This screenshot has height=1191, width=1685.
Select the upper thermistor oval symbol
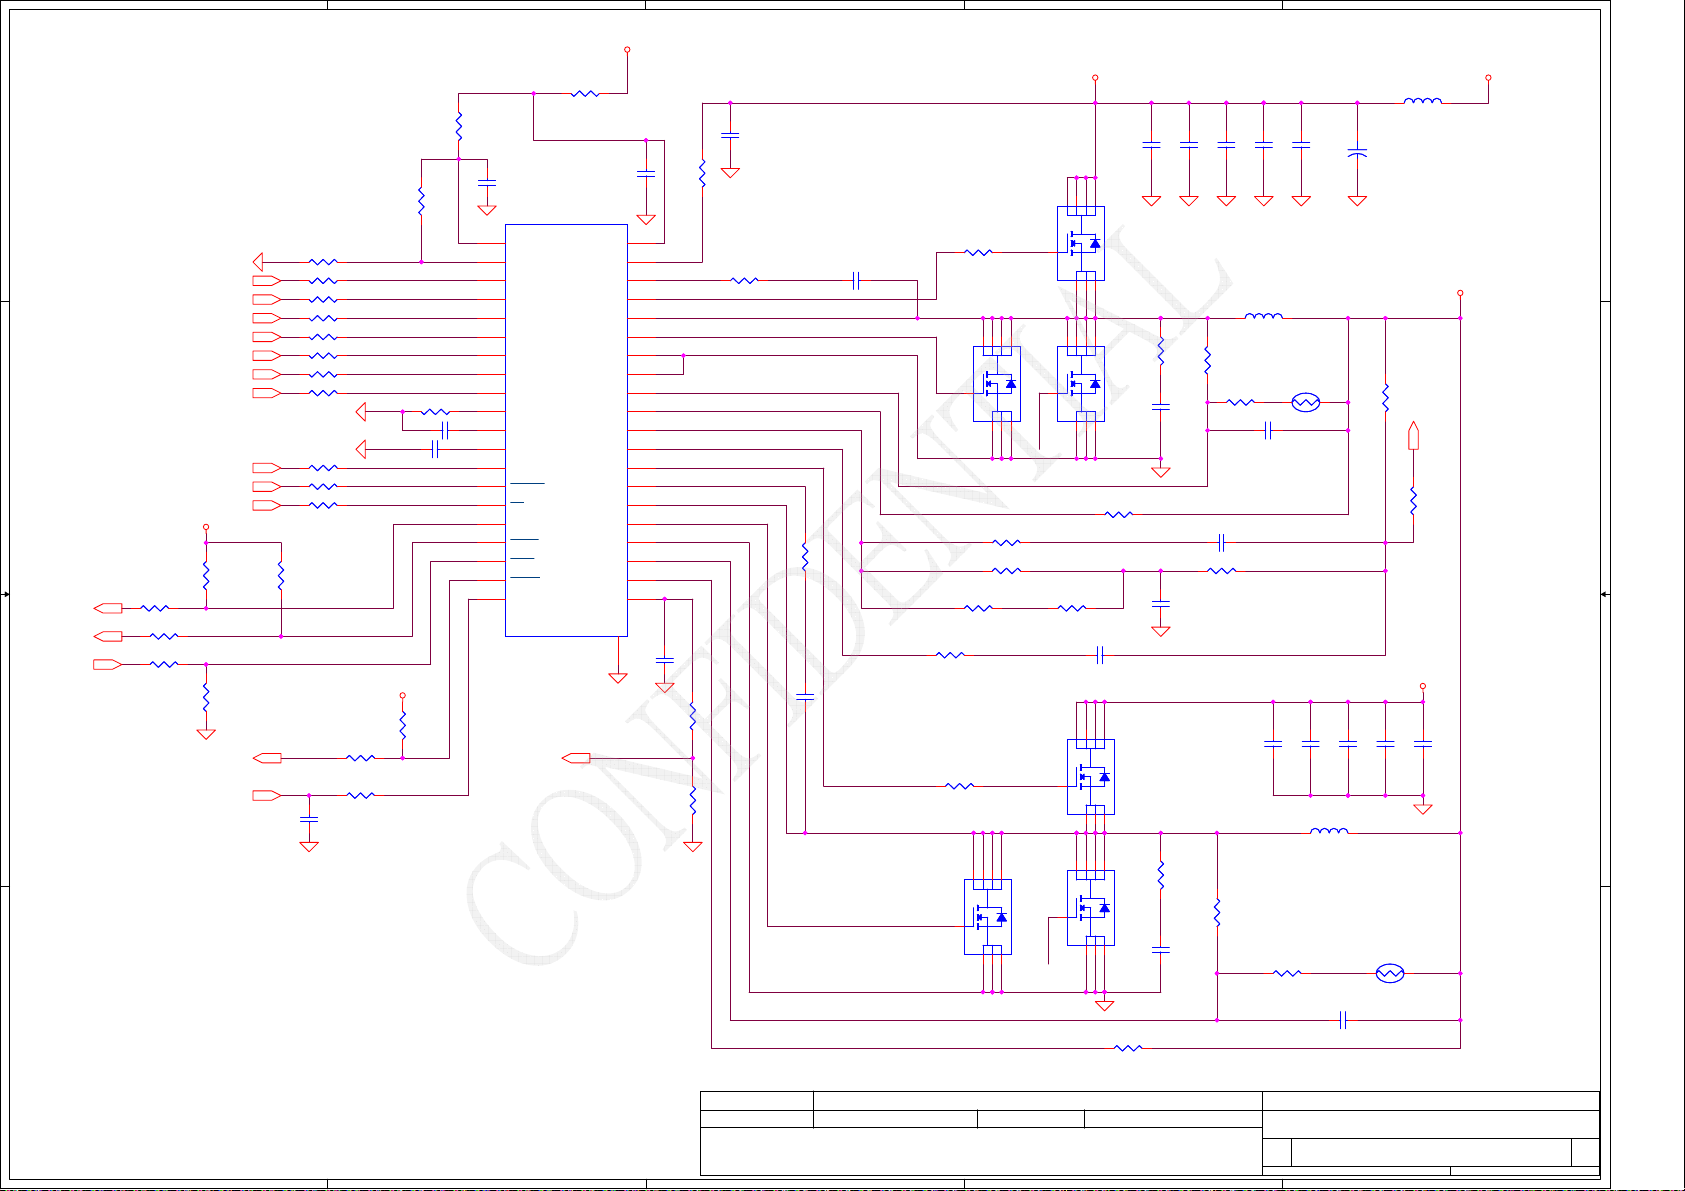pyautogui.click(x=1306, y=402)
